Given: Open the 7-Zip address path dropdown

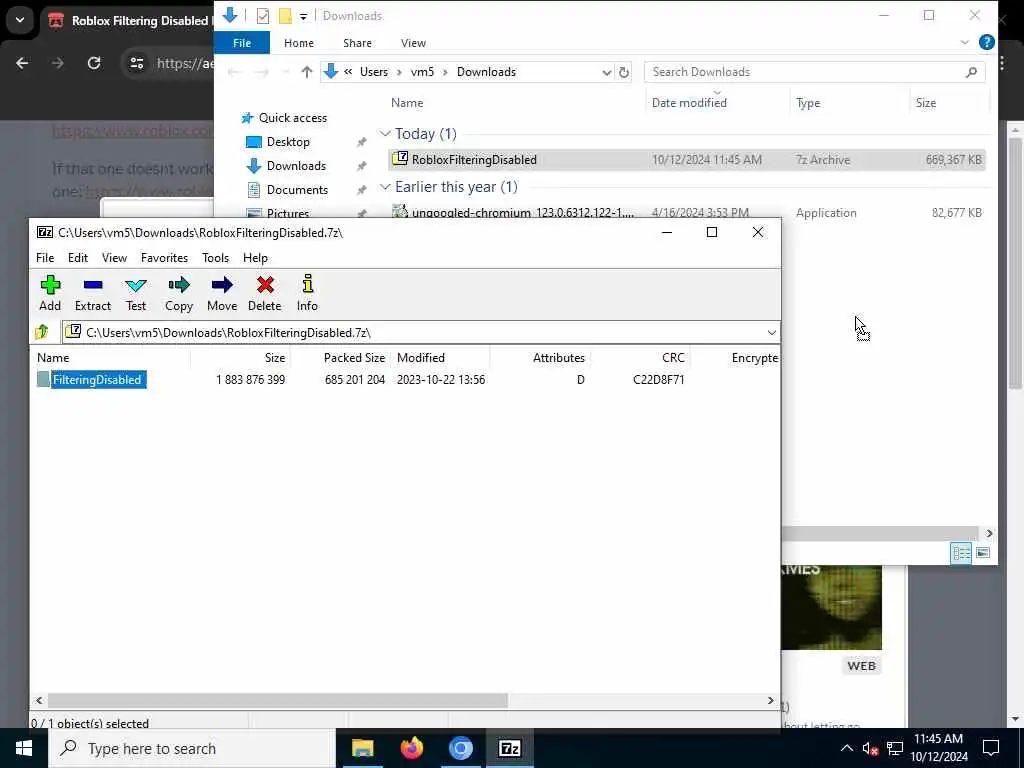Looking at the screenshot, I should pos(771,332).
